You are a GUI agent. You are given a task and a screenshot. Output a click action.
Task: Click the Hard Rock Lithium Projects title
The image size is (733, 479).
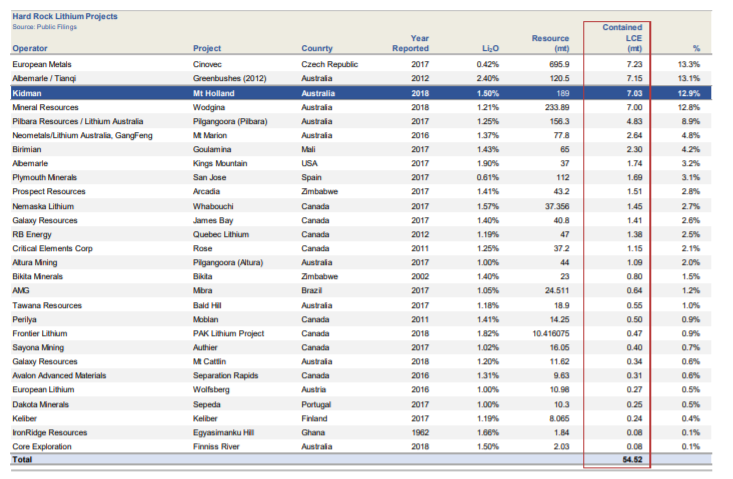65,16
